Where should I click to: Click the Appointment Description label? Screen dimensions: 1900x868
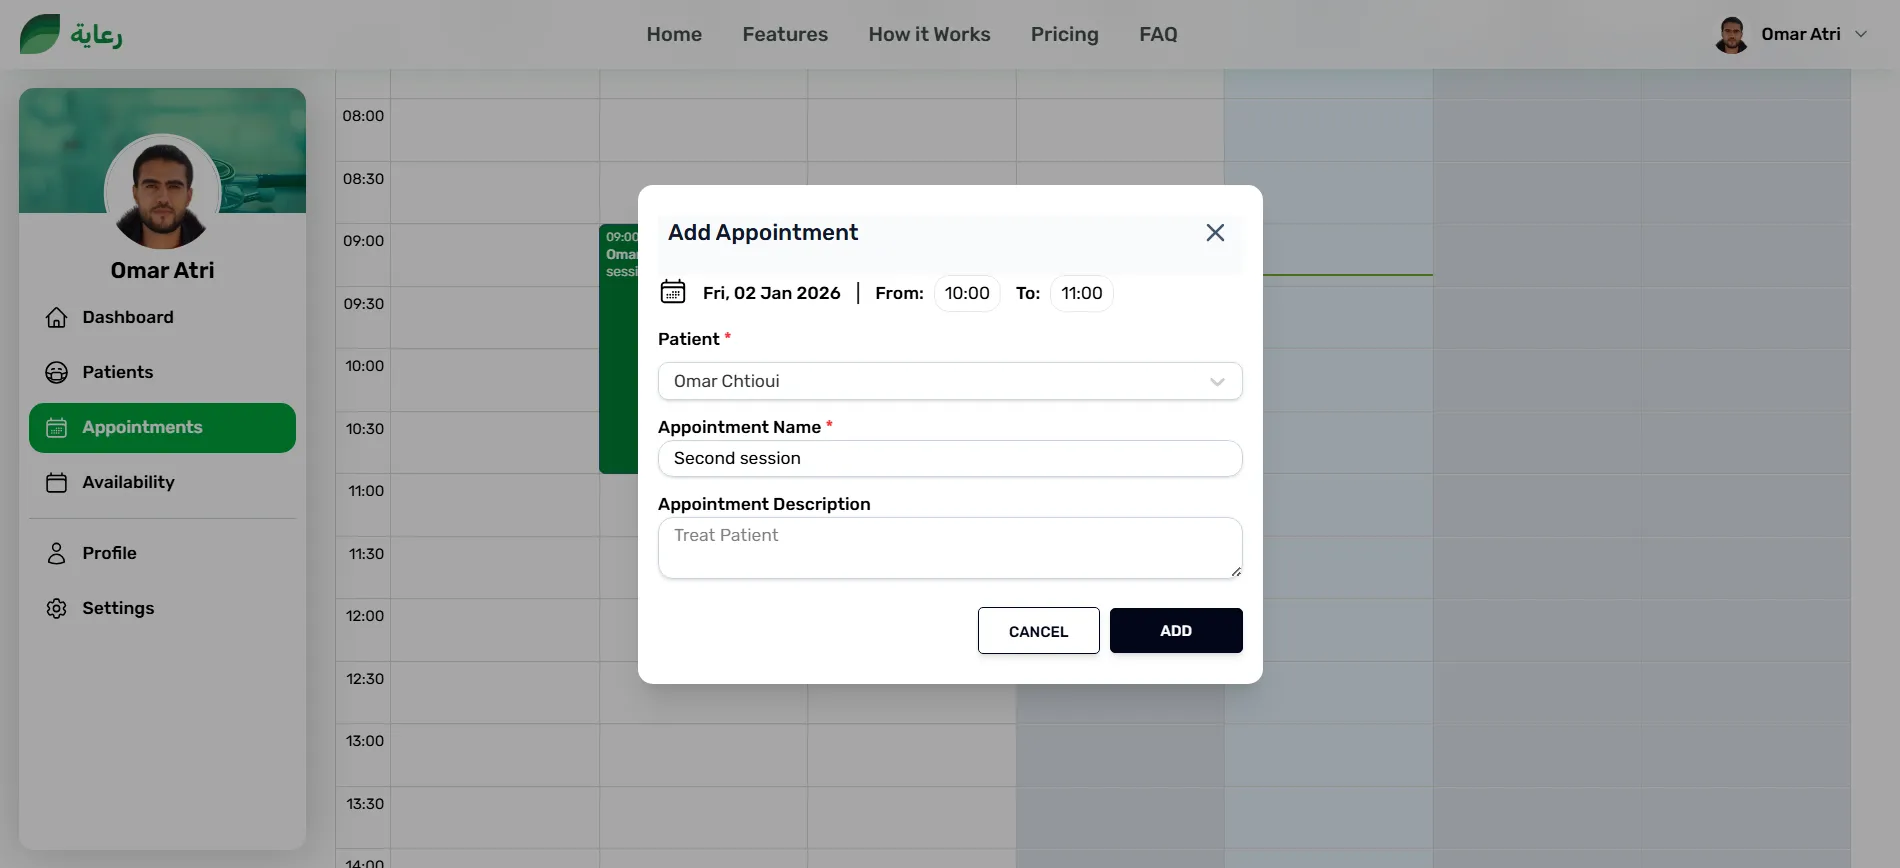pos(764,504)
